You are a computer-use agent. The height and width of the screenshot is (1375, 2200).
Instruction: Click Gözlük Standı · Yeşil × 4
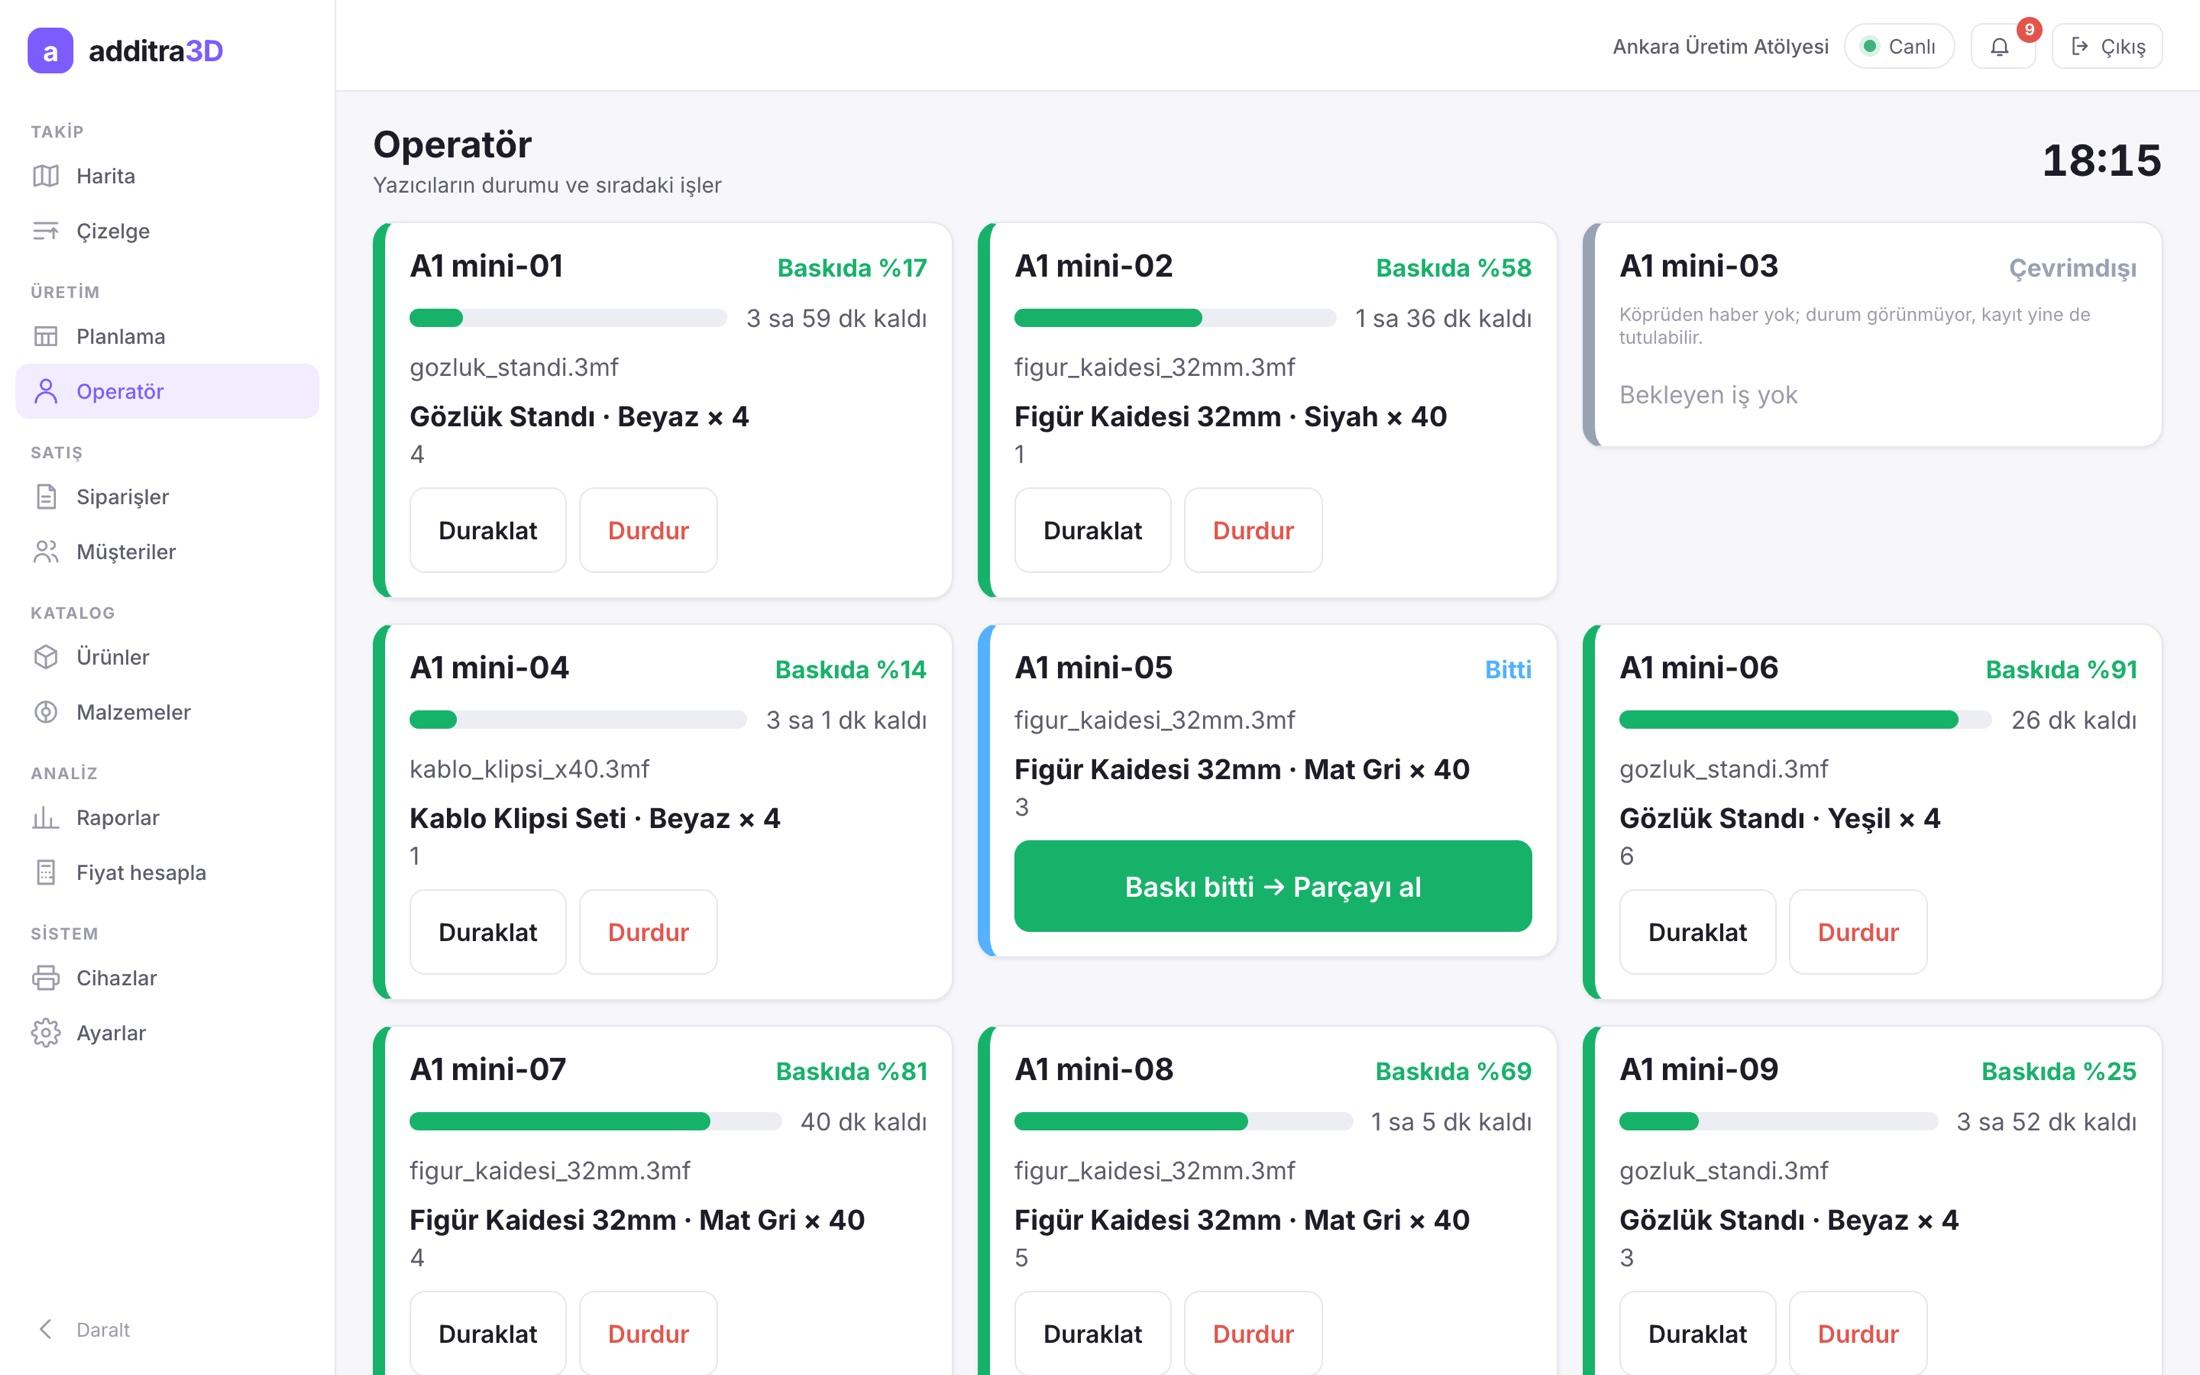point(1780,818)
